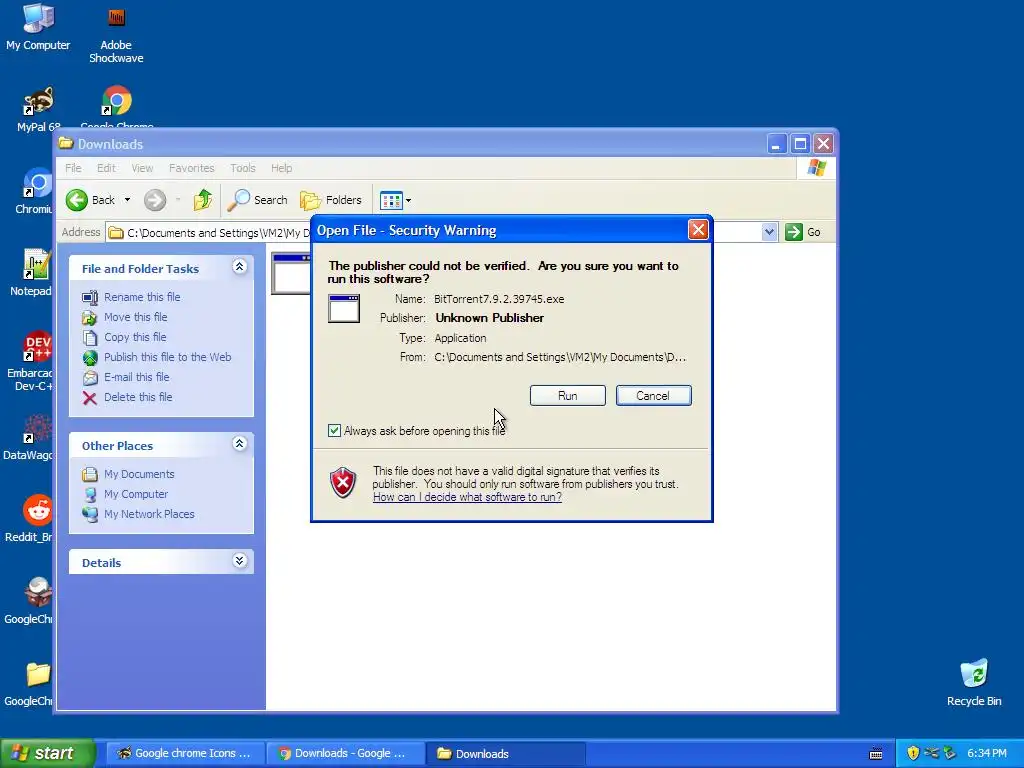Click the Forward arrow button
The height and width of the screenshot is (768, 1024).
click(x=155, y=200)
